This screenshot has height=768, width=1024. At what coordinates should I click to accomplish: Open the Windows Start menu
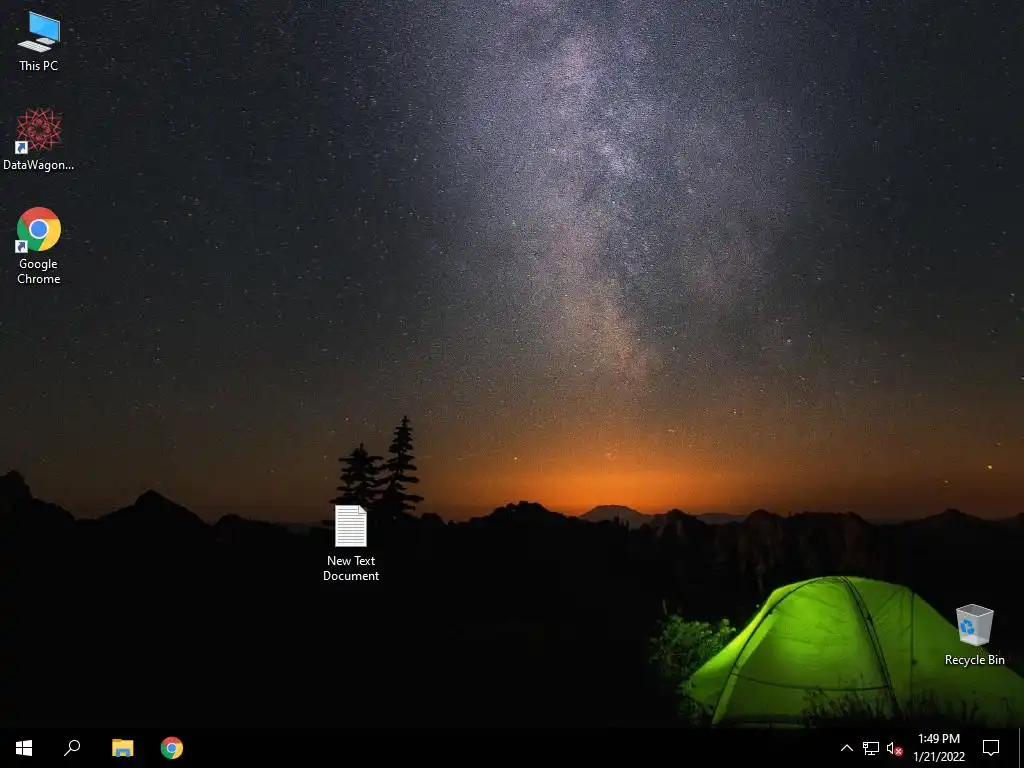pyautogui.click(x=24, y=748)
